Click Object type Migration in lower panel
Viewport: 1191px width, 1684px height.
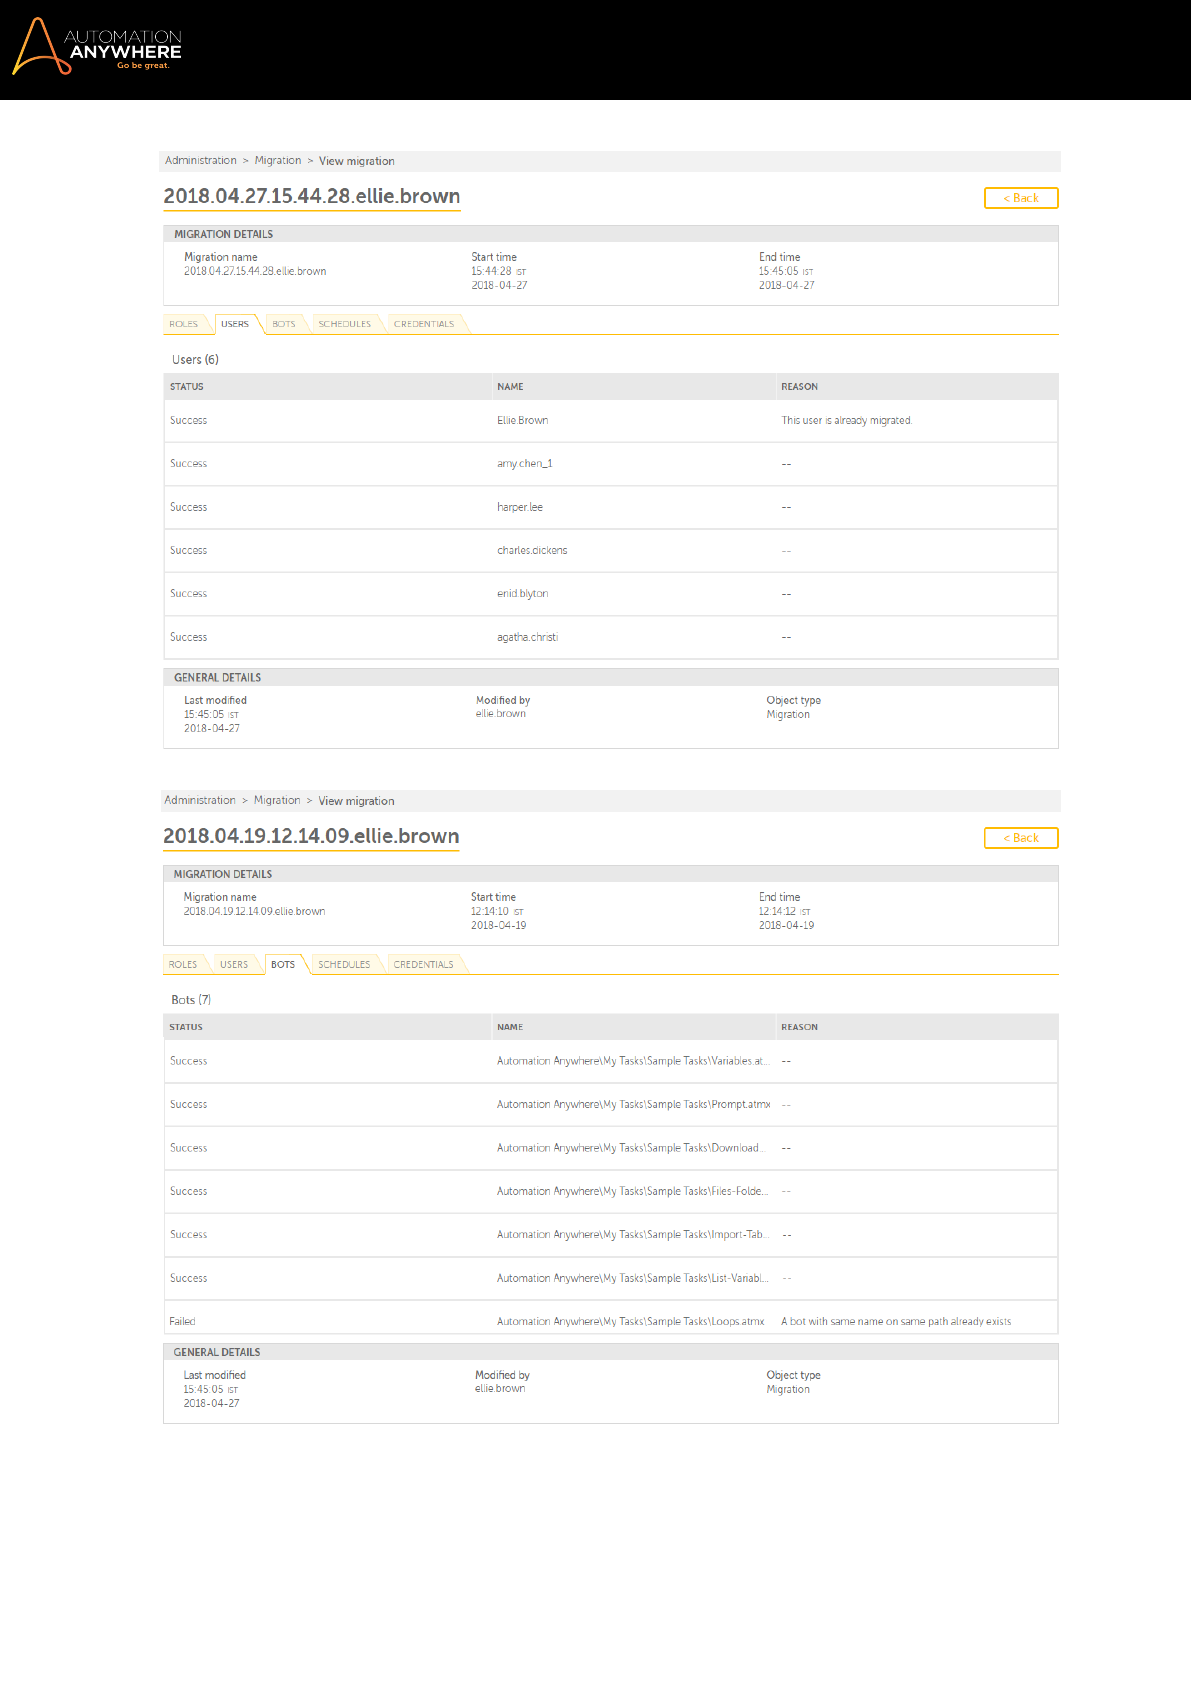click(788, 1390)
